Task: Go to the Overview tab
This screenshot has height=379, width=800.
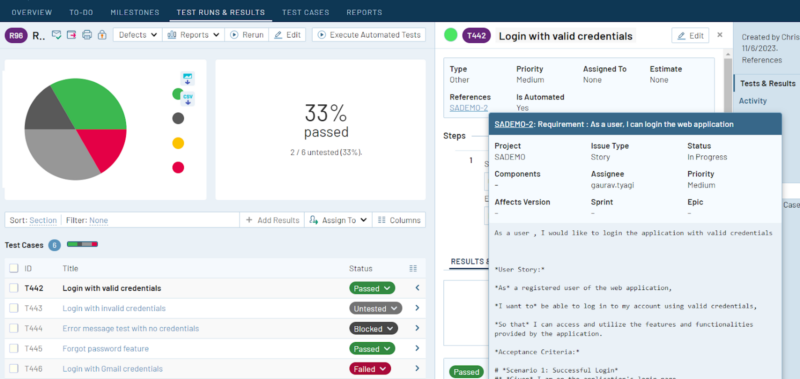Action: pos(32,12)
